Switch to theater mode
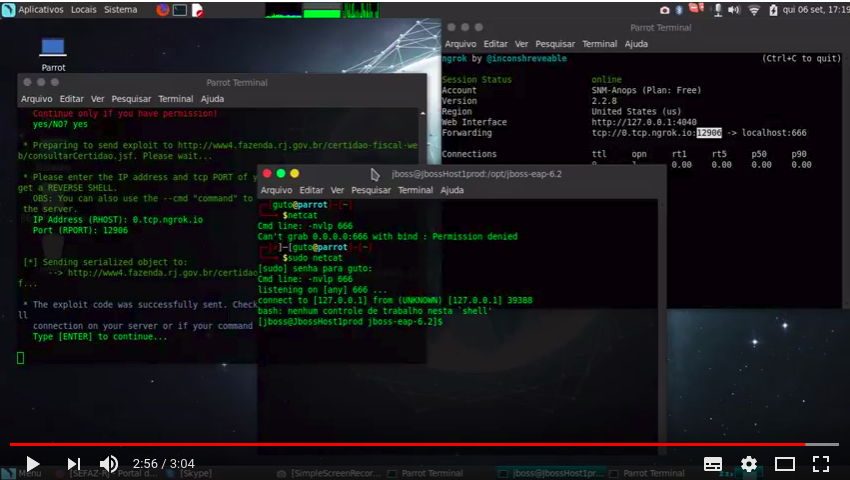850x480 pixels. pyautogui.click(x=784, y=464)
